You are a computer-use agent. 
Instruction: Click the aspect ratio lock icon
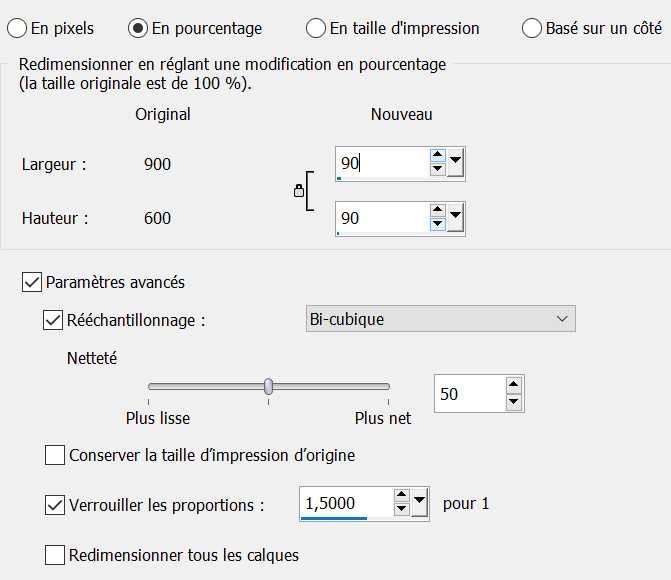coord(298,190)
